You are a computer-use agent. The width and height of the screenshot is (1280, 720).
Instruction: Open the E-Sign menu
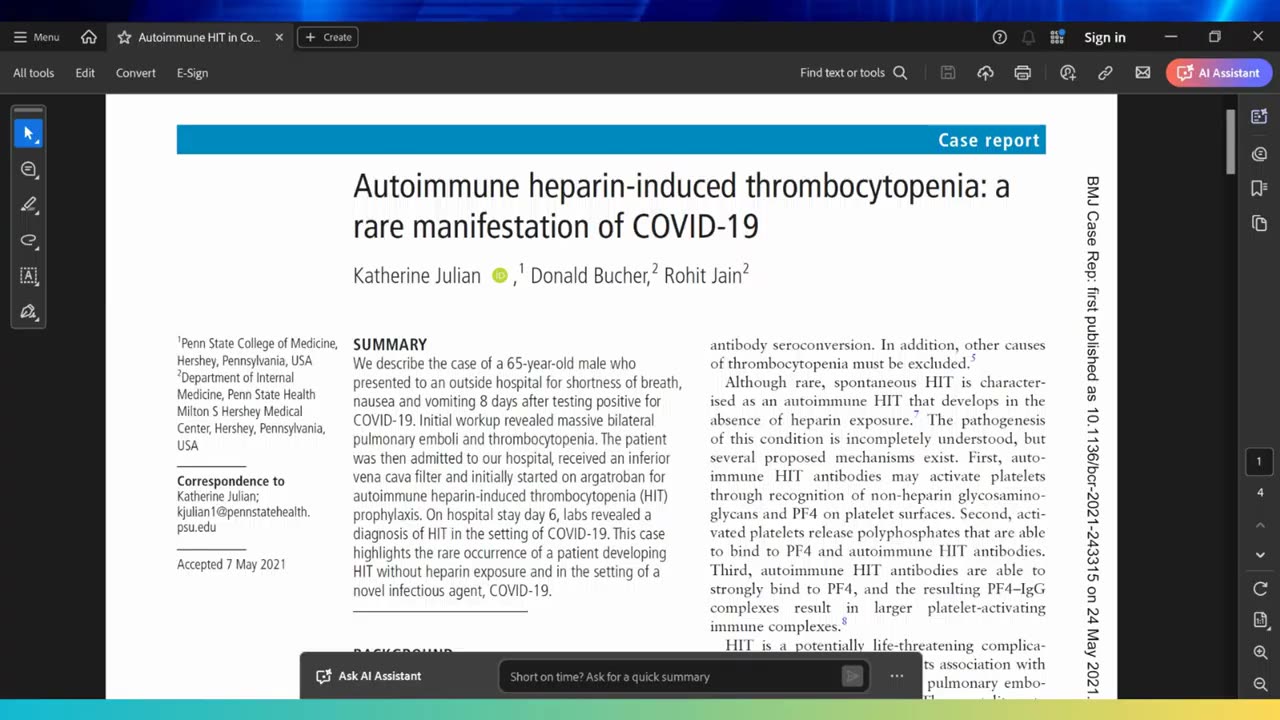192,73
